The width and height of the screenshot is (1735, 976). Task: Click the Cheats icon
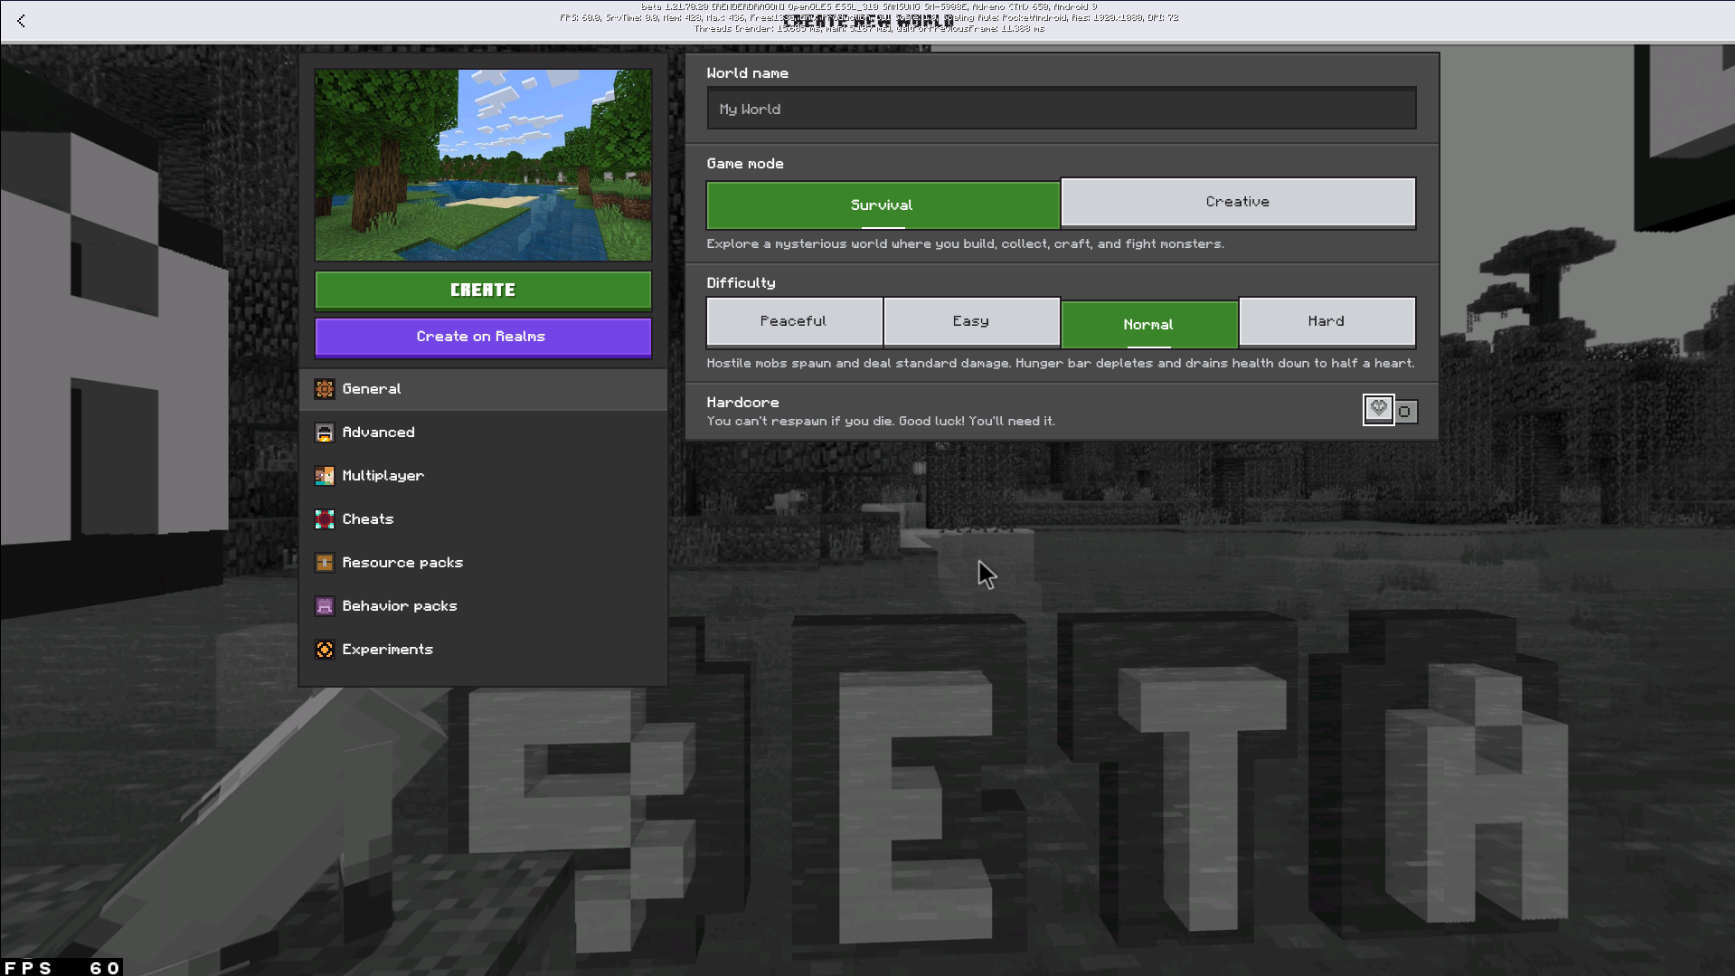(x=324, y=519)
